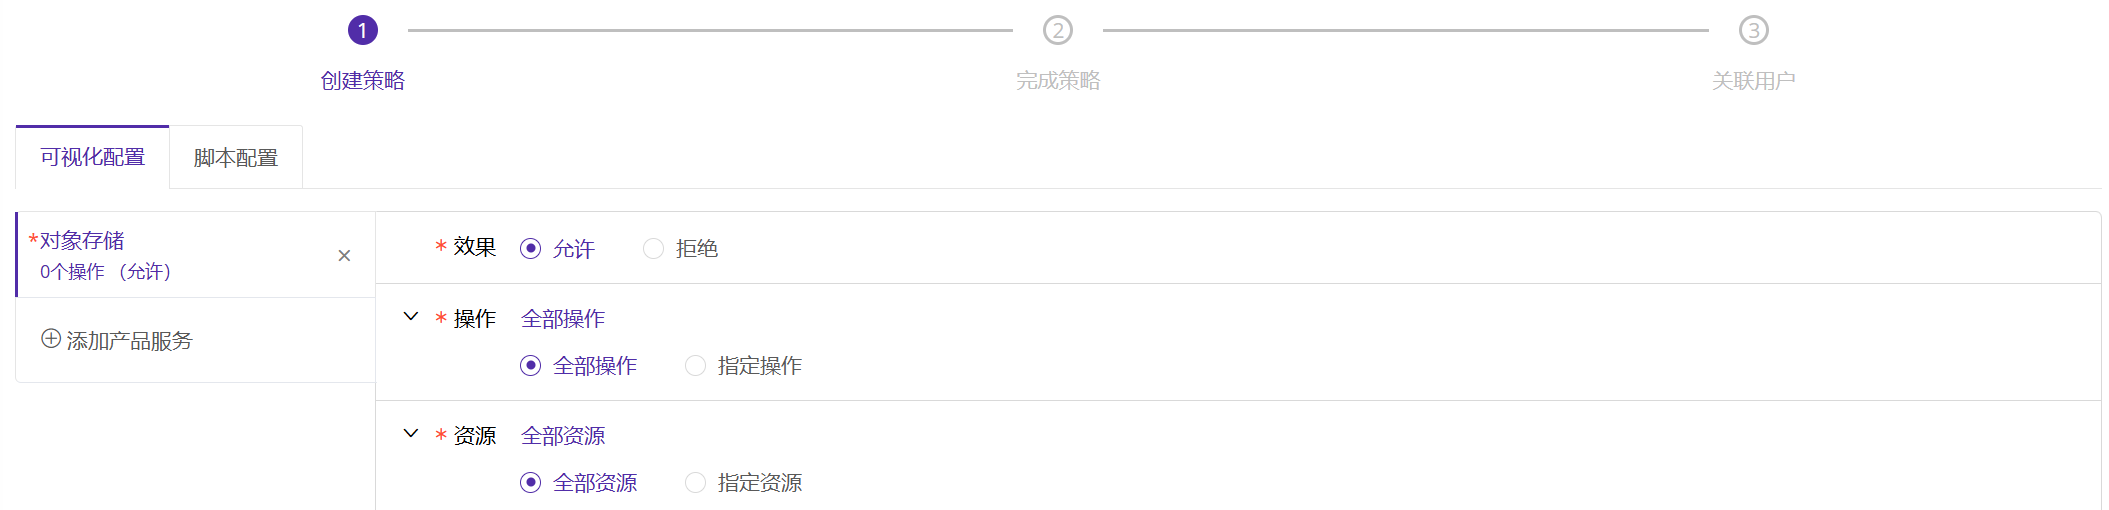
Task: Click the step 1 circle icon
Action: tap(362, 31)
